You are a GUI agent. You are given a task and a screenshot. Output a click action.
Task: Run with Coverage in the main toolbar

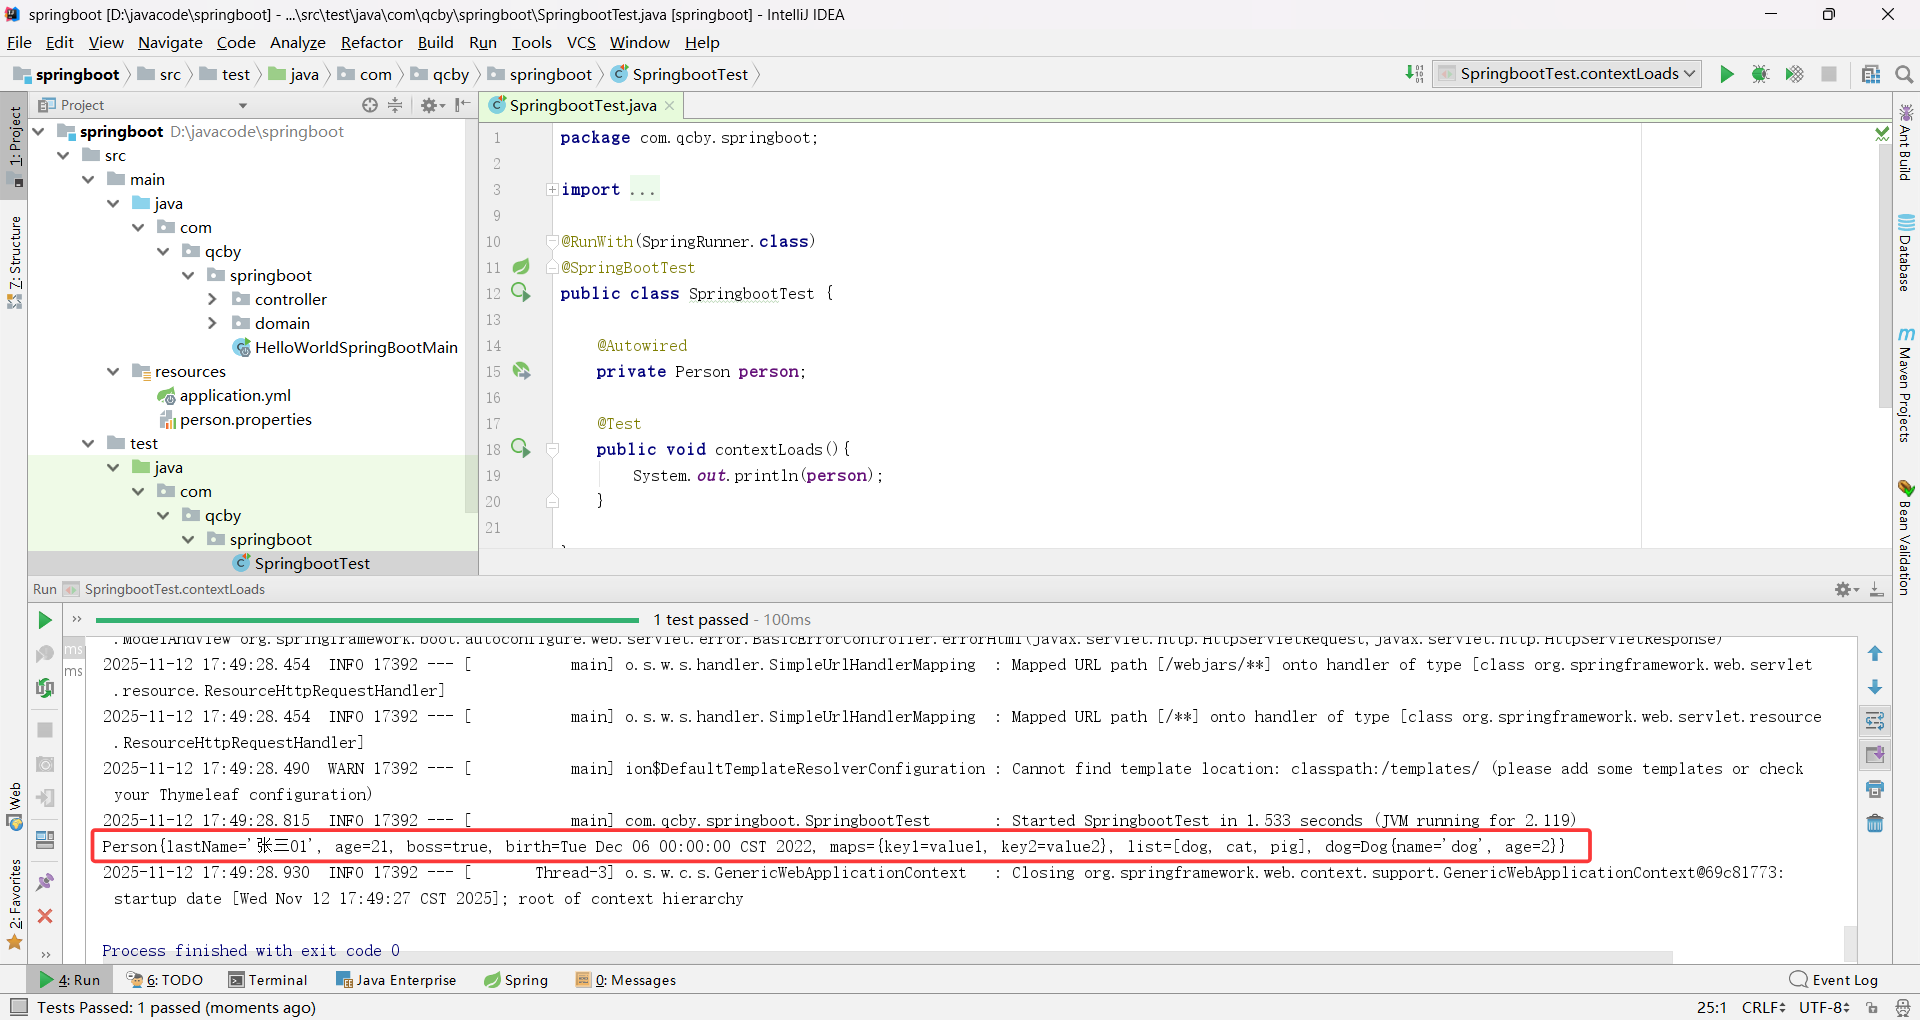[1795, 74]
